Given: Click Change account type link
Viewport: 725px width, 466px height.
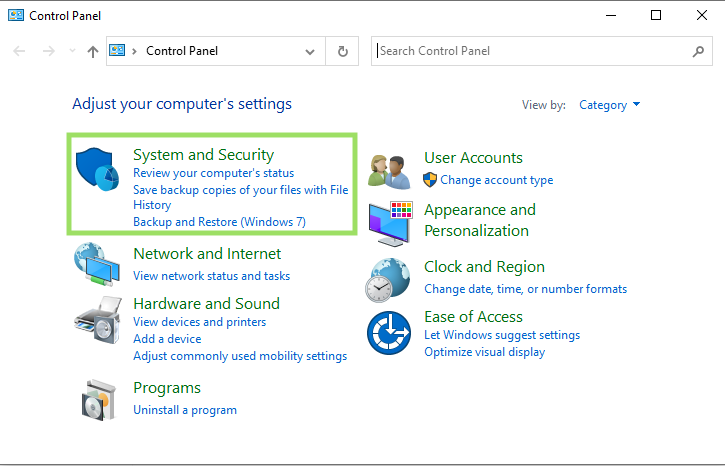Looking at the screenshot, I should pos(497,180).
